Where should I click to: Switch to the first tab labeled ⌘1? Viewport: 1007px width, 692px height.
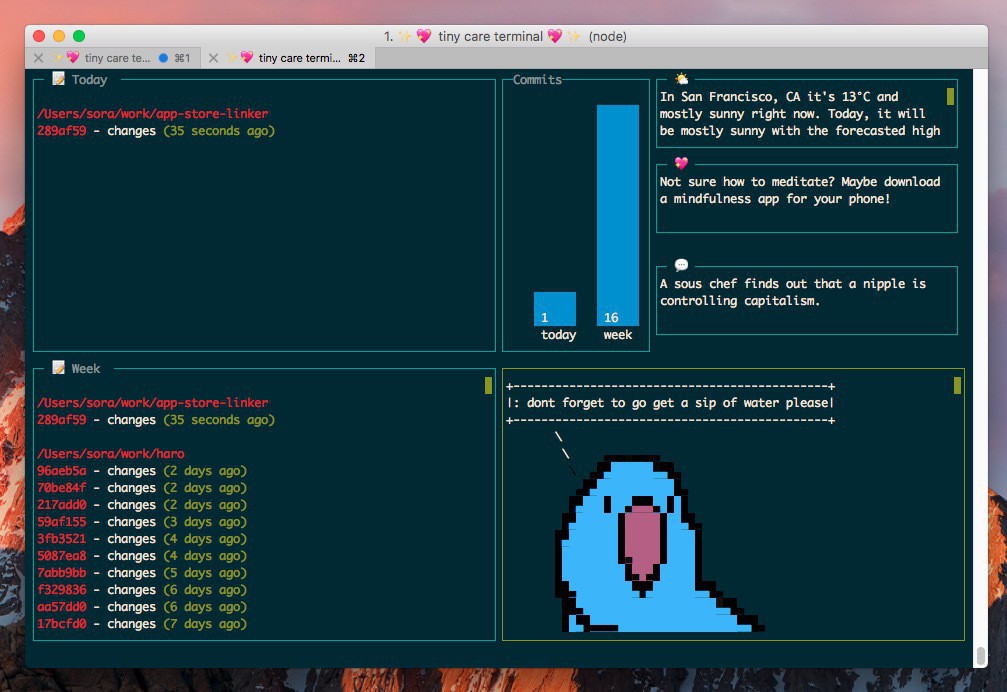110,58
